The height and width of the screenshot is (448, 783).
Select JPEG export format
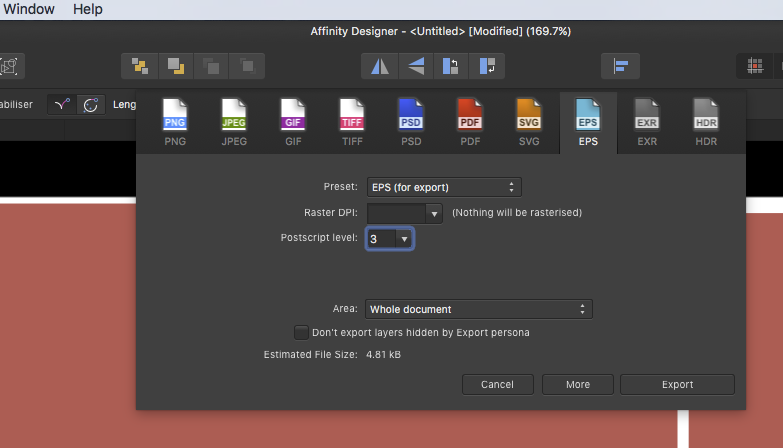(x=234, y=122)
